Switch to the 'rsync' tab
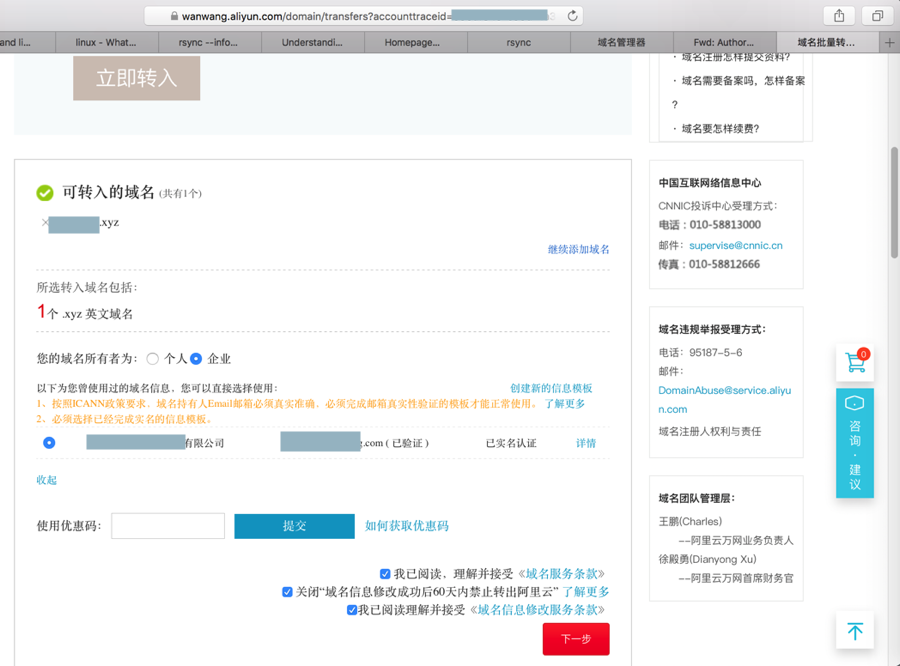 (x=519, y=42)
